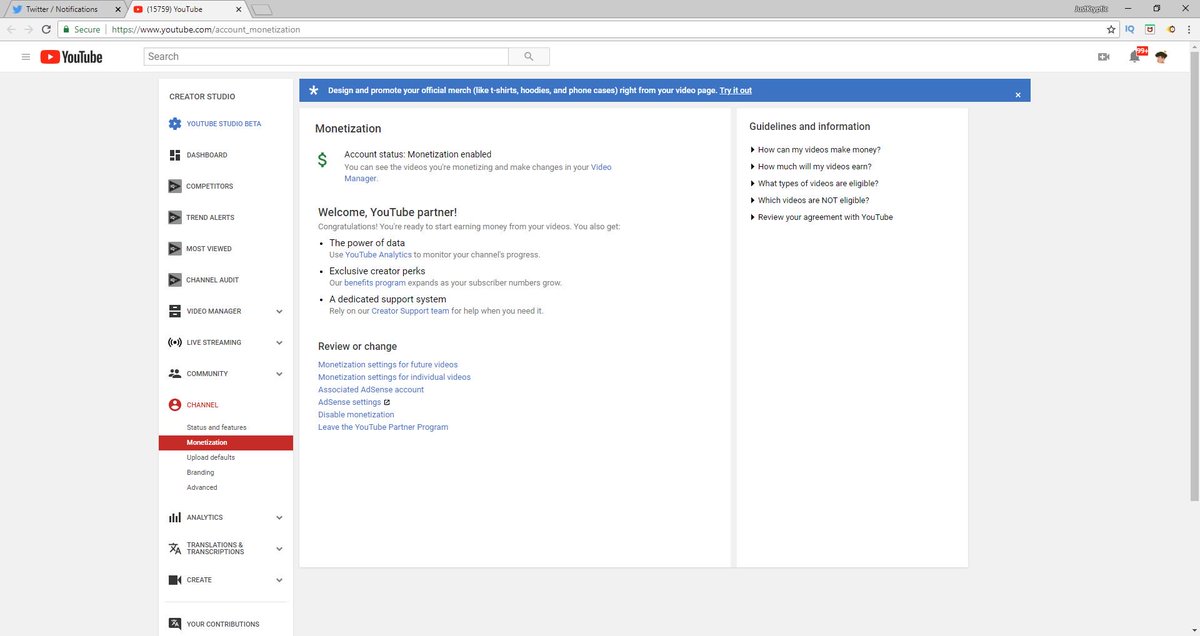This screenshot has height=636, width=1200.
Task: Open Monetization settings for individual videos
Action: [394, 377]
